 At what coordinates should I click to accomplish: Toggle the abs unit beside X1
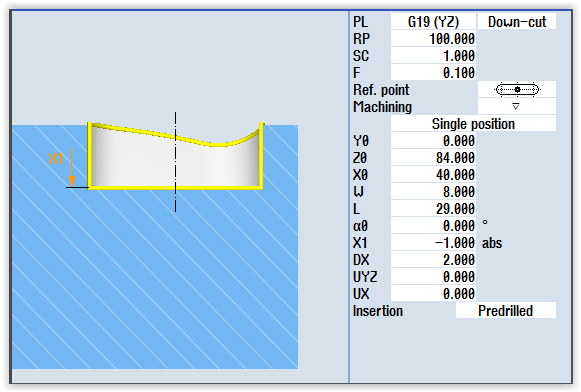pyautogui.click(x=492, y=243)
